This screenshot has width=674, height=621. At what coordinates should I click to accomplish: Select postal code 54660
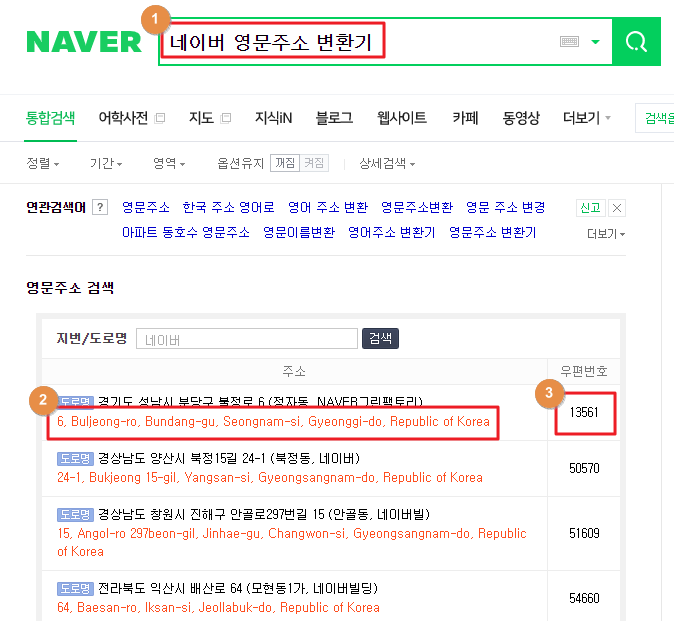coord(584,598)
